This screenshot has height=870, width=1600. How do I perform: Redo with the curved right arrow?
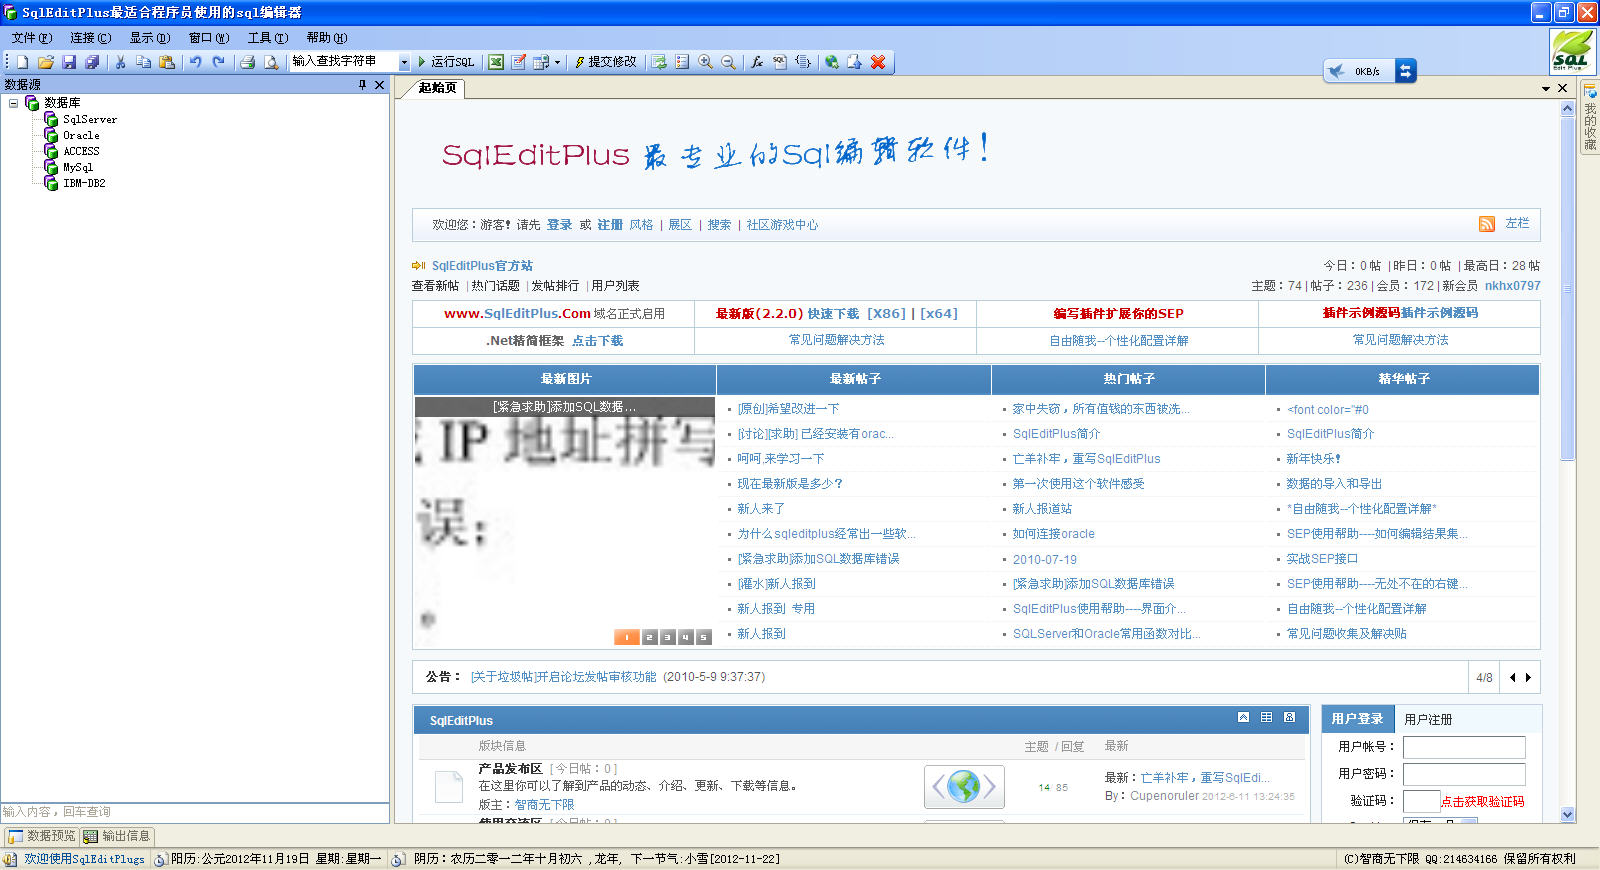tap(218, 62)
